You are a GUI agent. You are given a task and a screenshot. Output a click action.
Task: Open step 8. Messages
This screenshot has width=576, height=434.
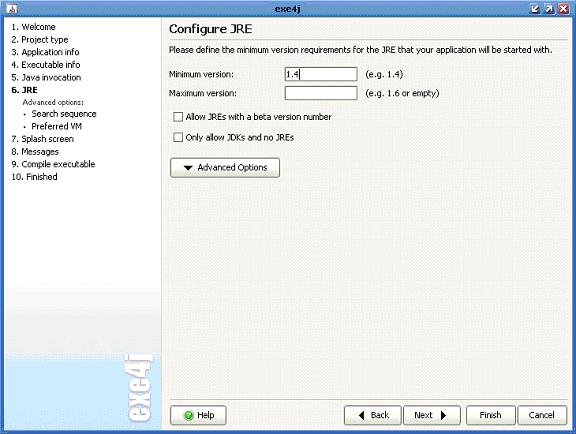coord(35,151)
